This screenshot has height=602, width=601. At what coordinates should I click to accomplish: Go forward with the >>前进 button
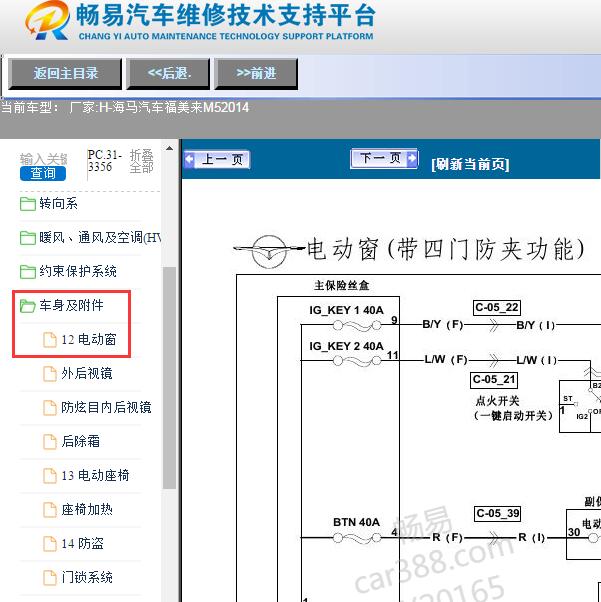pyautogui.click(x=256, y=73)
